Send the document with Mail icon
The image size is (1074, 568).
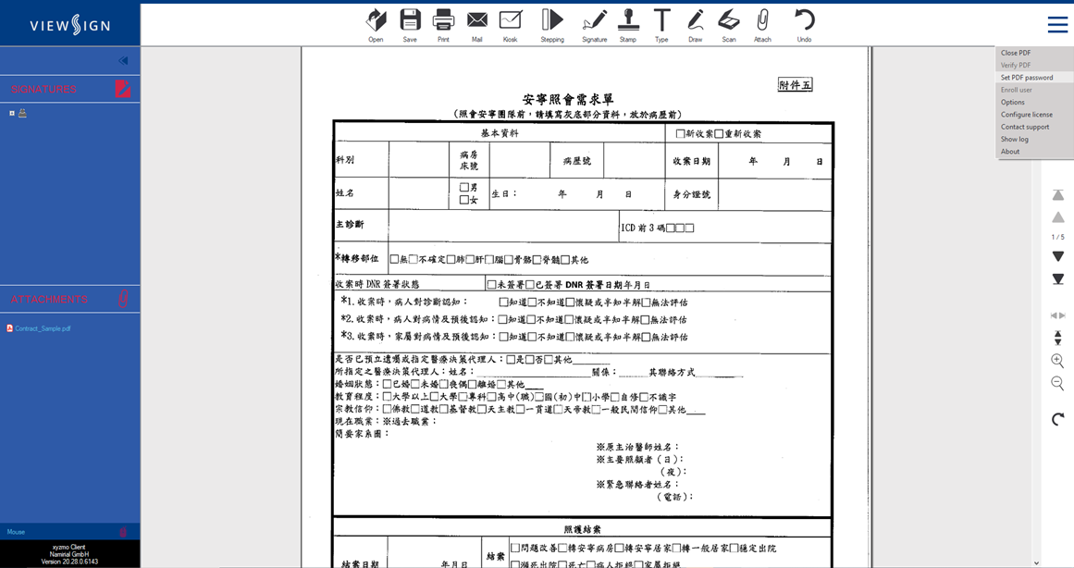click(x=477, y=25)
